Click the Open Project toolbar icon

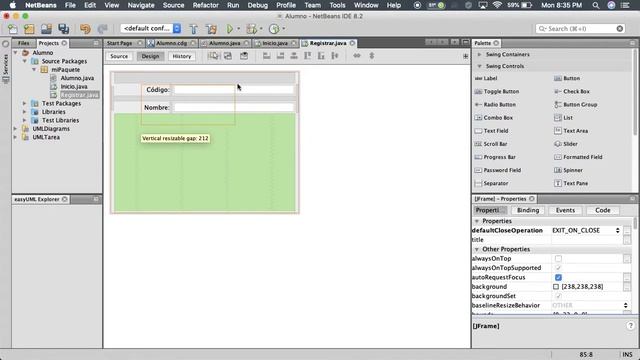[46, 29]
